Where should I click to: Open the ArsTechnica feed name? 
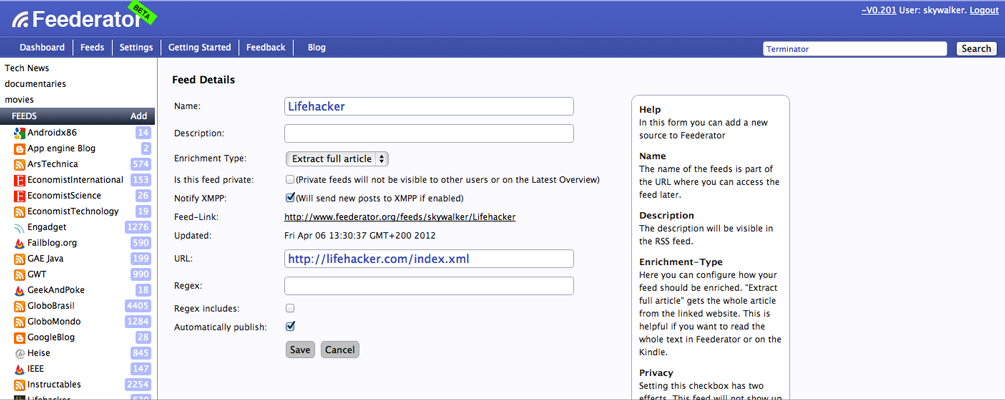pos(53,165)
